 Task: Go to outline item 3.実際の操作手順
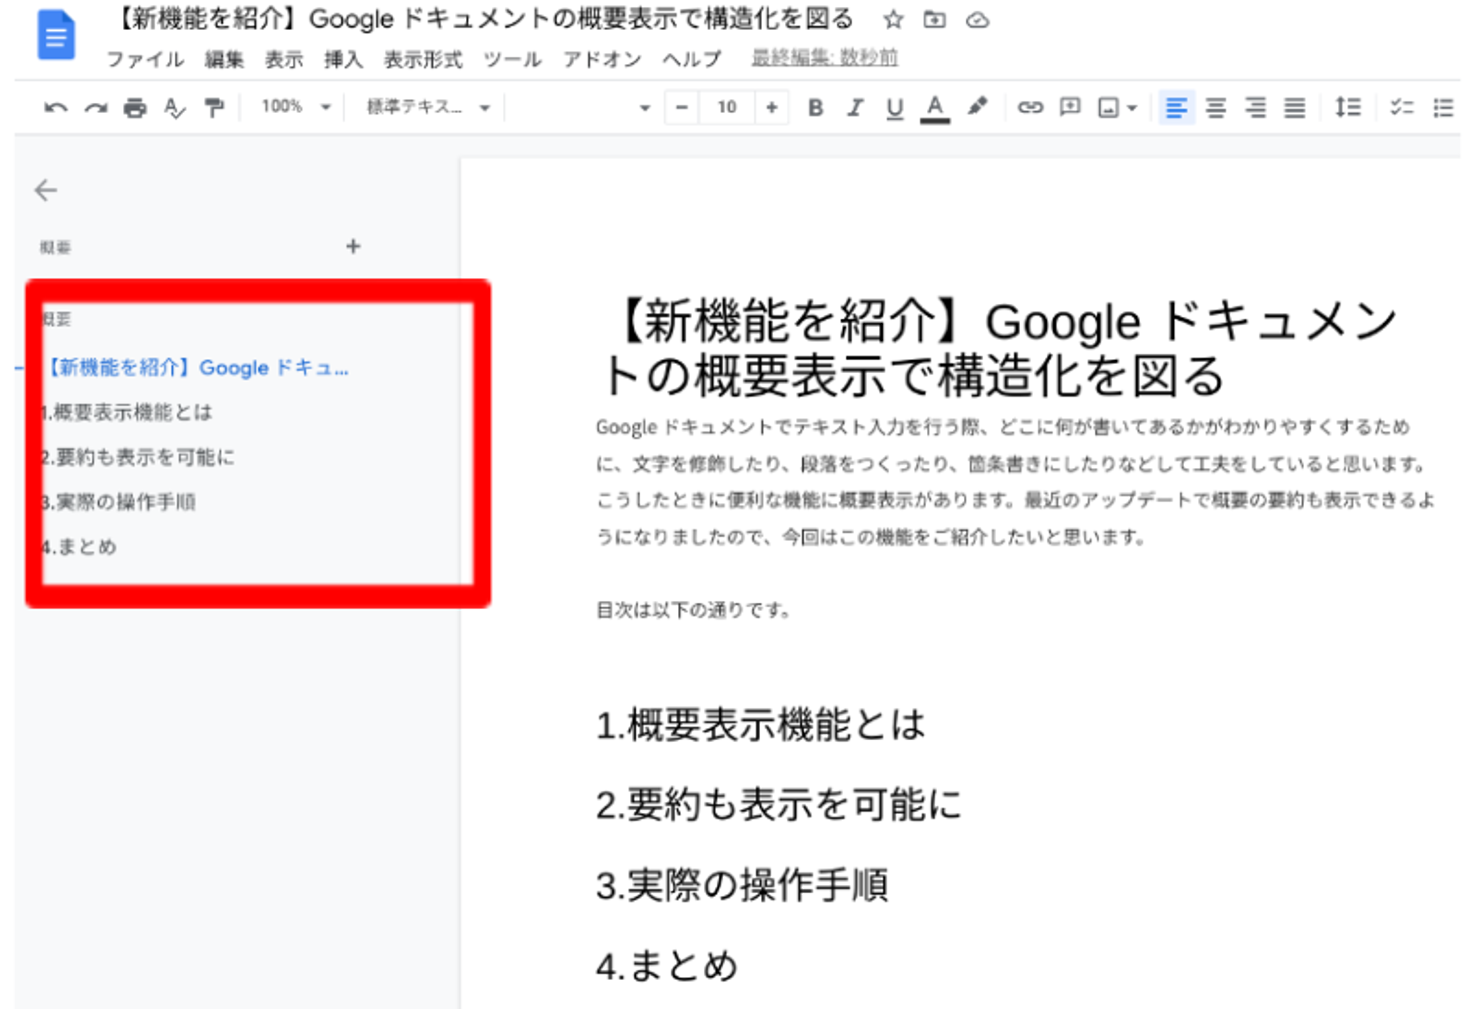pos(119,502)
